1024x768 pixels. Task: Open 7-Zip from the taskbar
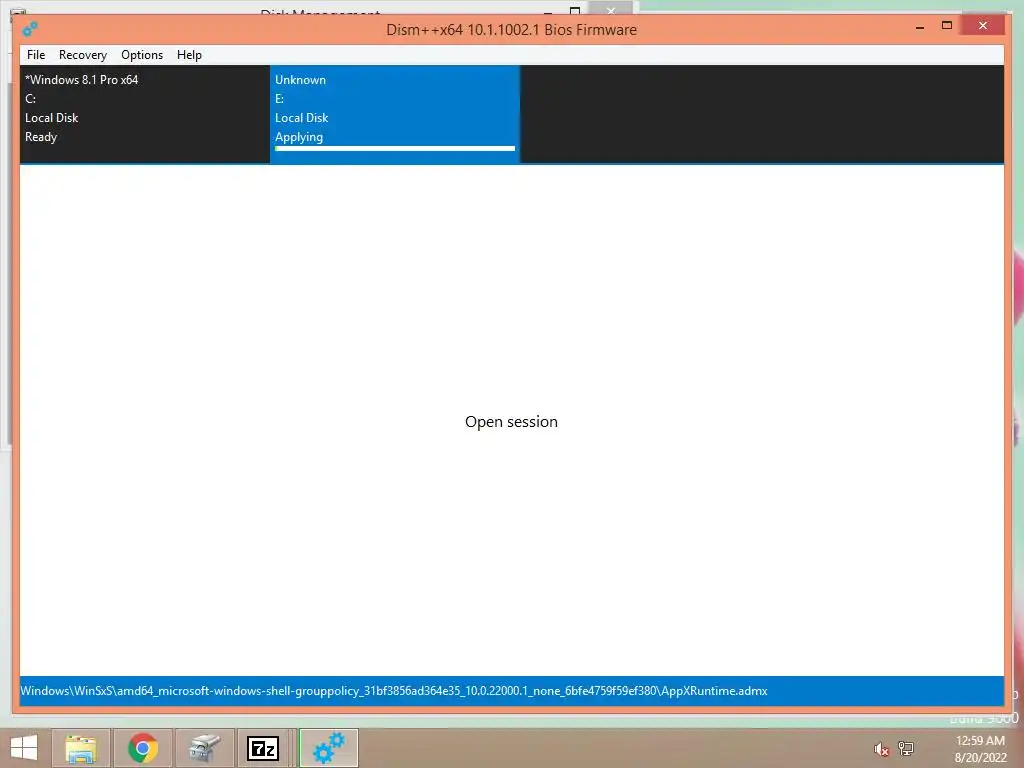pyautogui.click(x=263, y=748)
